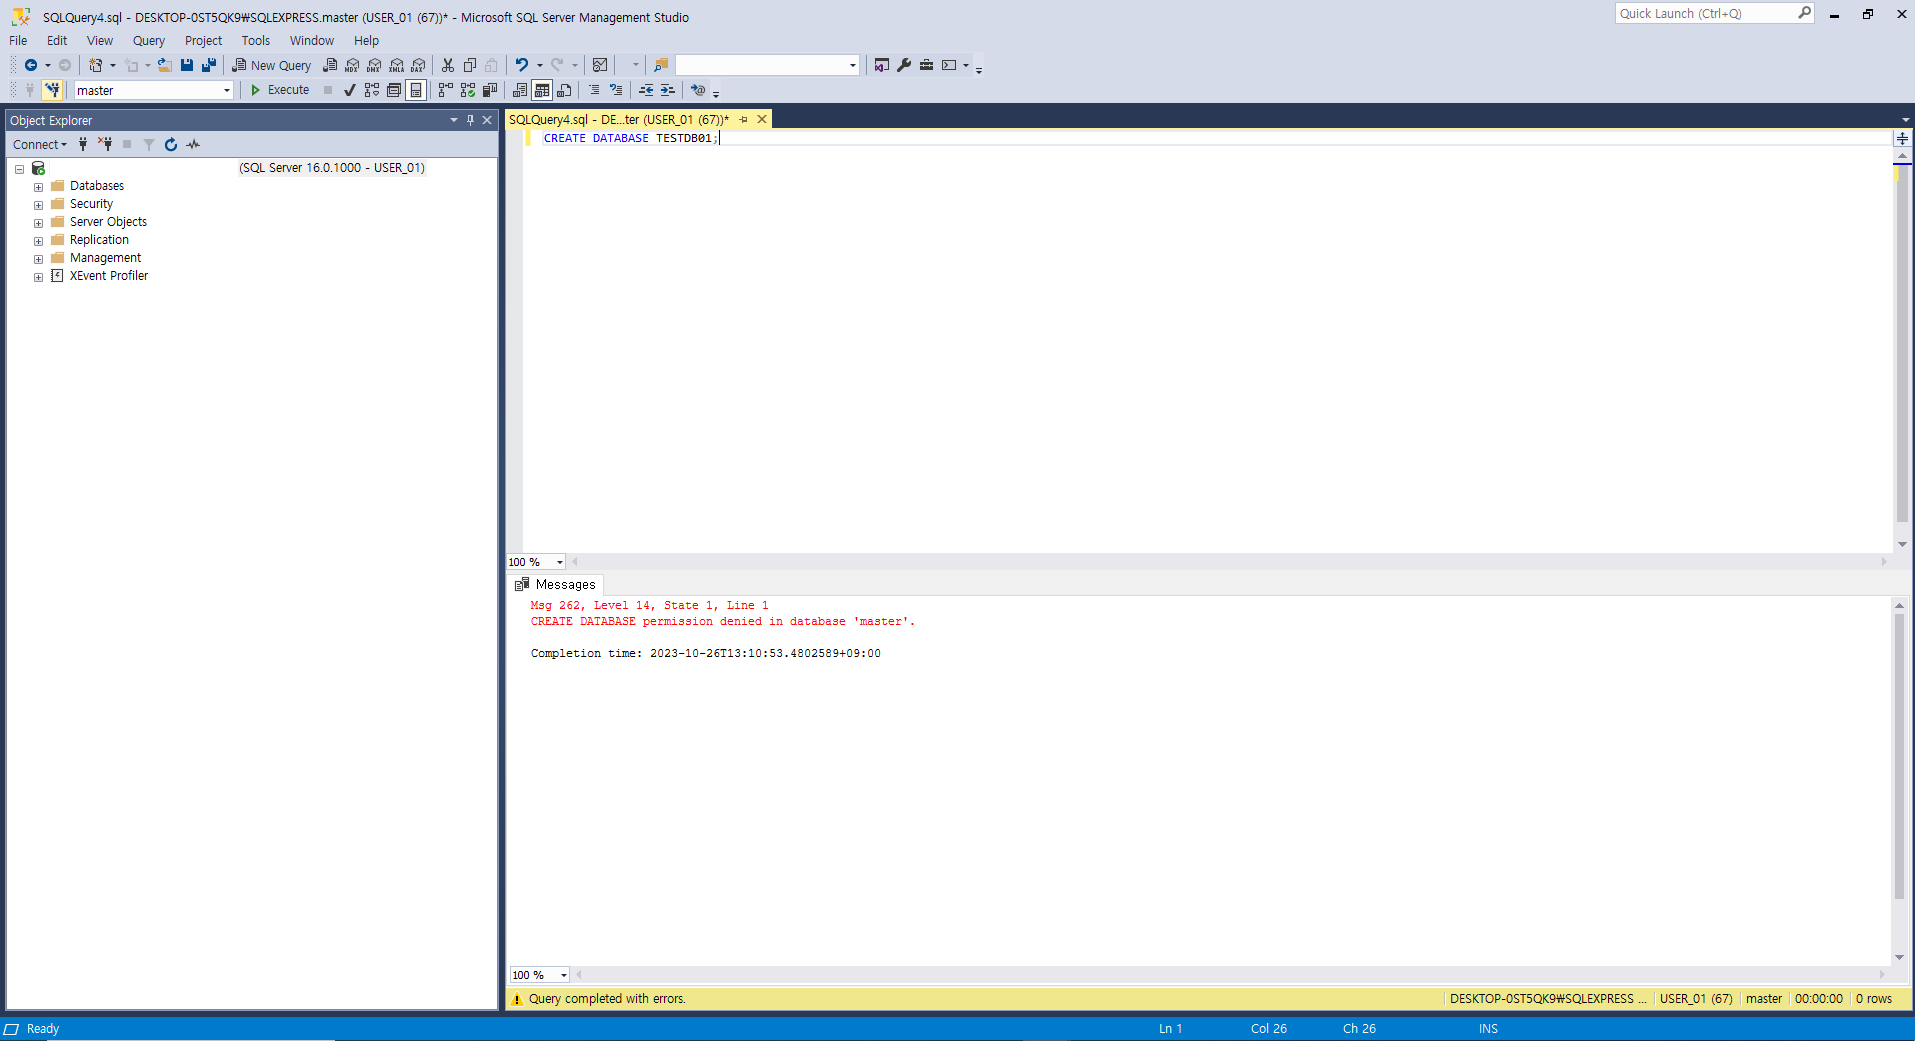This screenshot has width=1915, height=1041.
Task: Click the DMX query toolbar icon
Action: (374, 65)
